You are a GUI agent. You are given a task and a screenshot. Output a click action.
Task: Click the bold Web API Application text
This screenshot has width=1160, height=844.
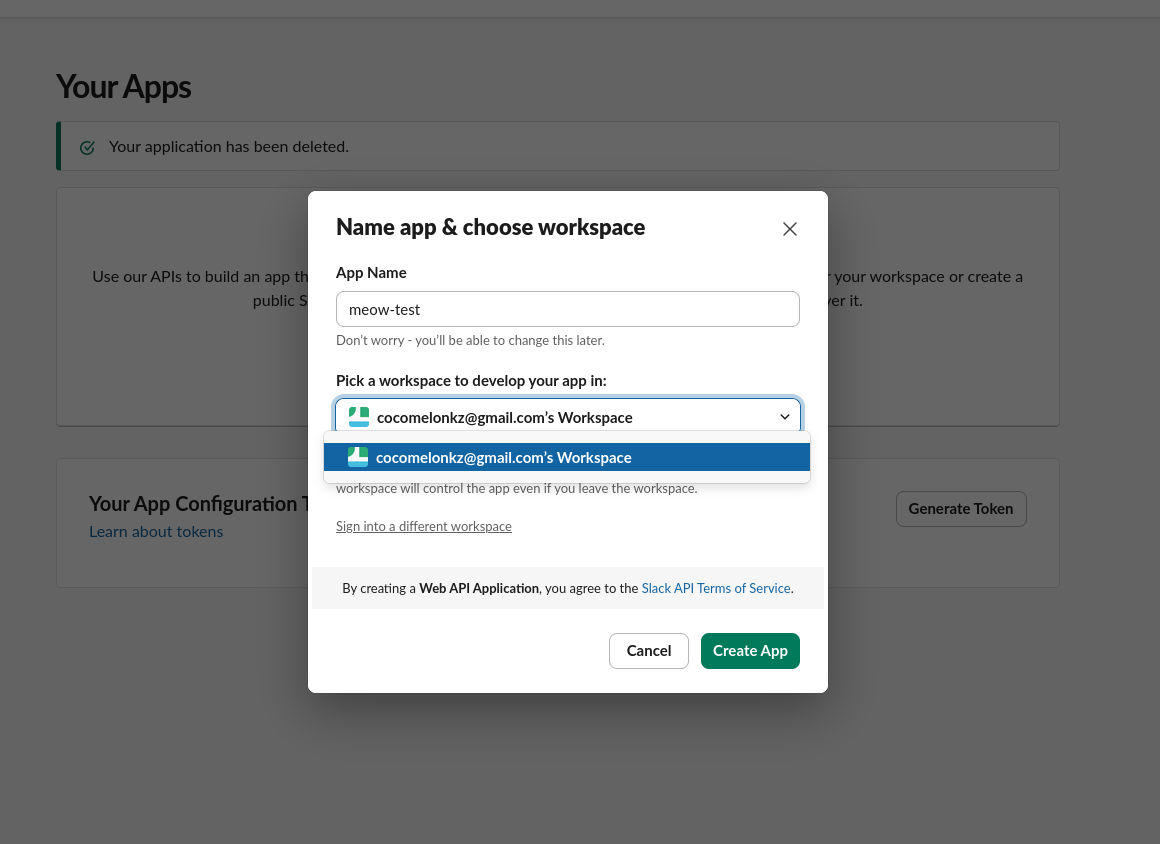coord(479,588)
